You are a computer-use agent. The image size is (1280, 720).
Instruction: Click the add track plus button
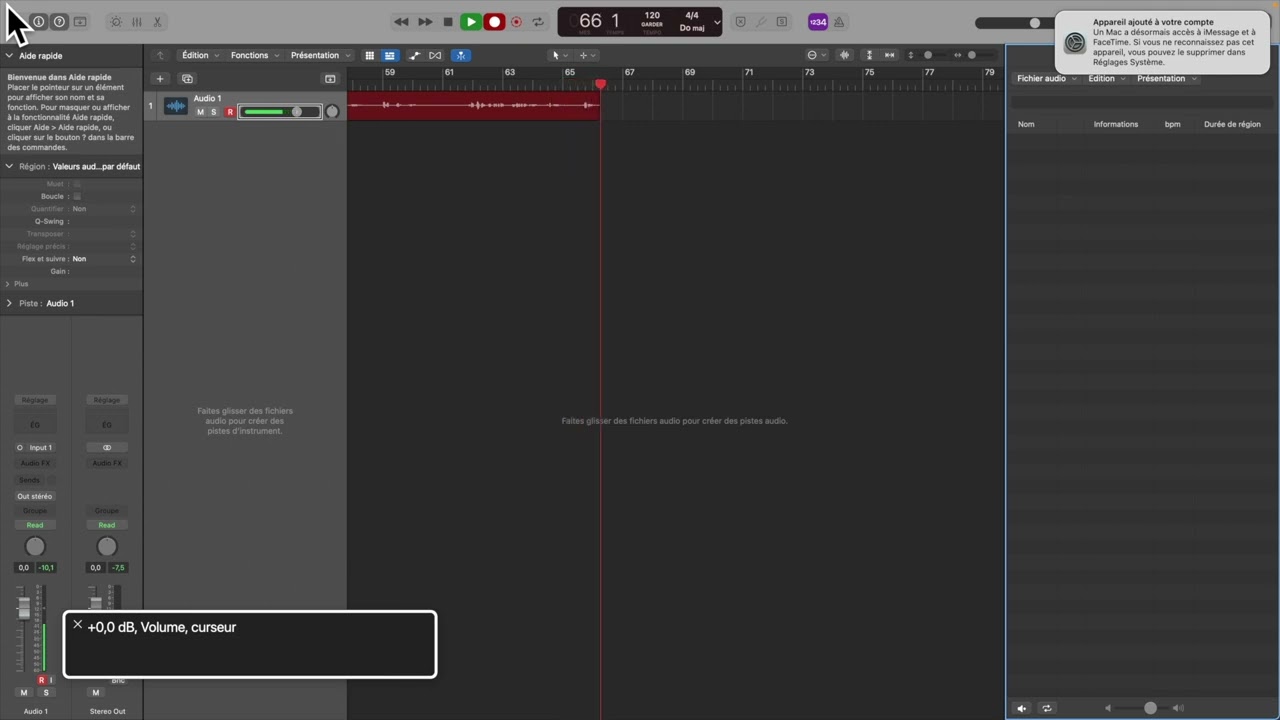[159, 78]
